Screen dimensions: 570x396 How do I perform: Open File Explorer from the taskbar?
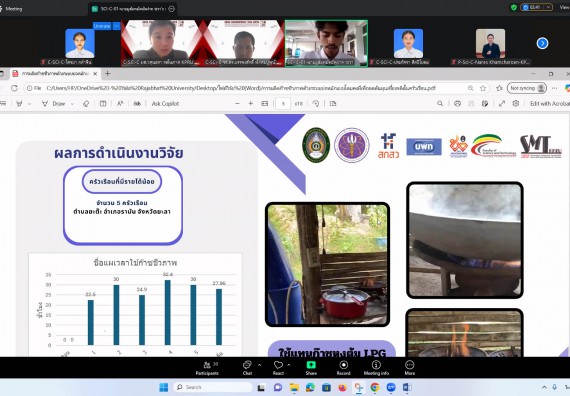point(294,387)
